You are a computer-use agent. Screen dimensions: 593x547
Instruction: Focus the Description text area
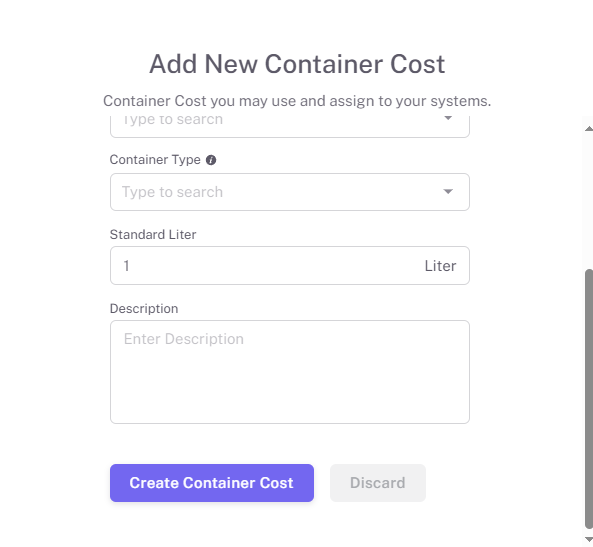[290, 372]
